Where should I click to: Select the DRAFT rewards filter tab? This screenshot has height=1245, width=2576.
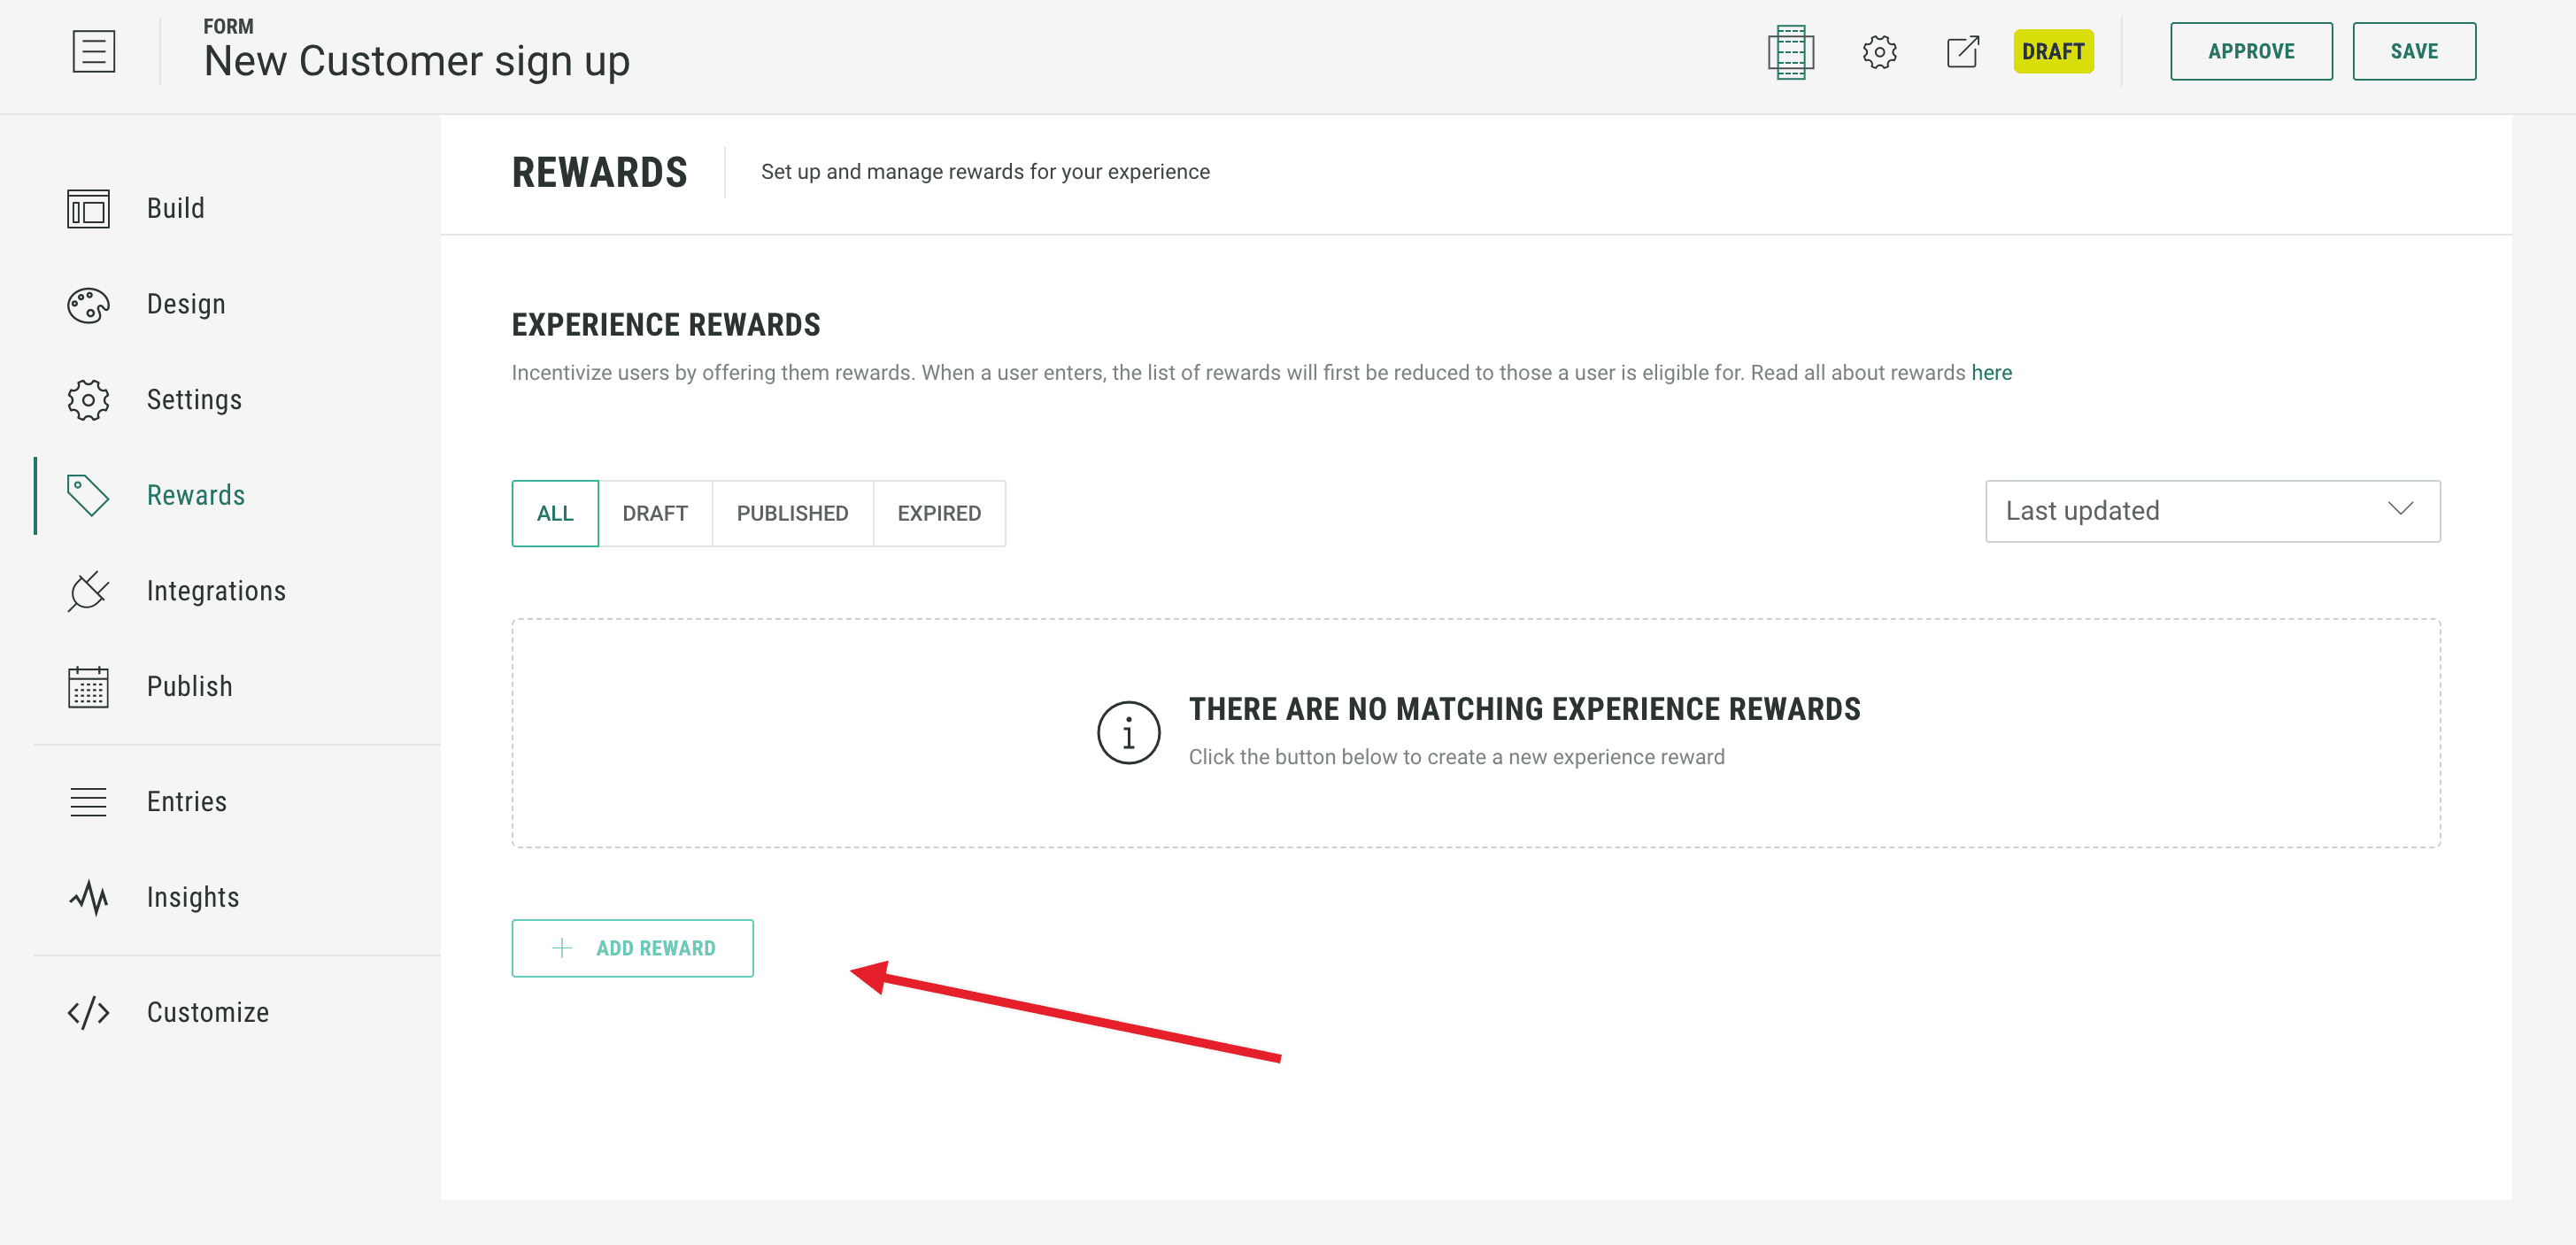tap(655, 513)
